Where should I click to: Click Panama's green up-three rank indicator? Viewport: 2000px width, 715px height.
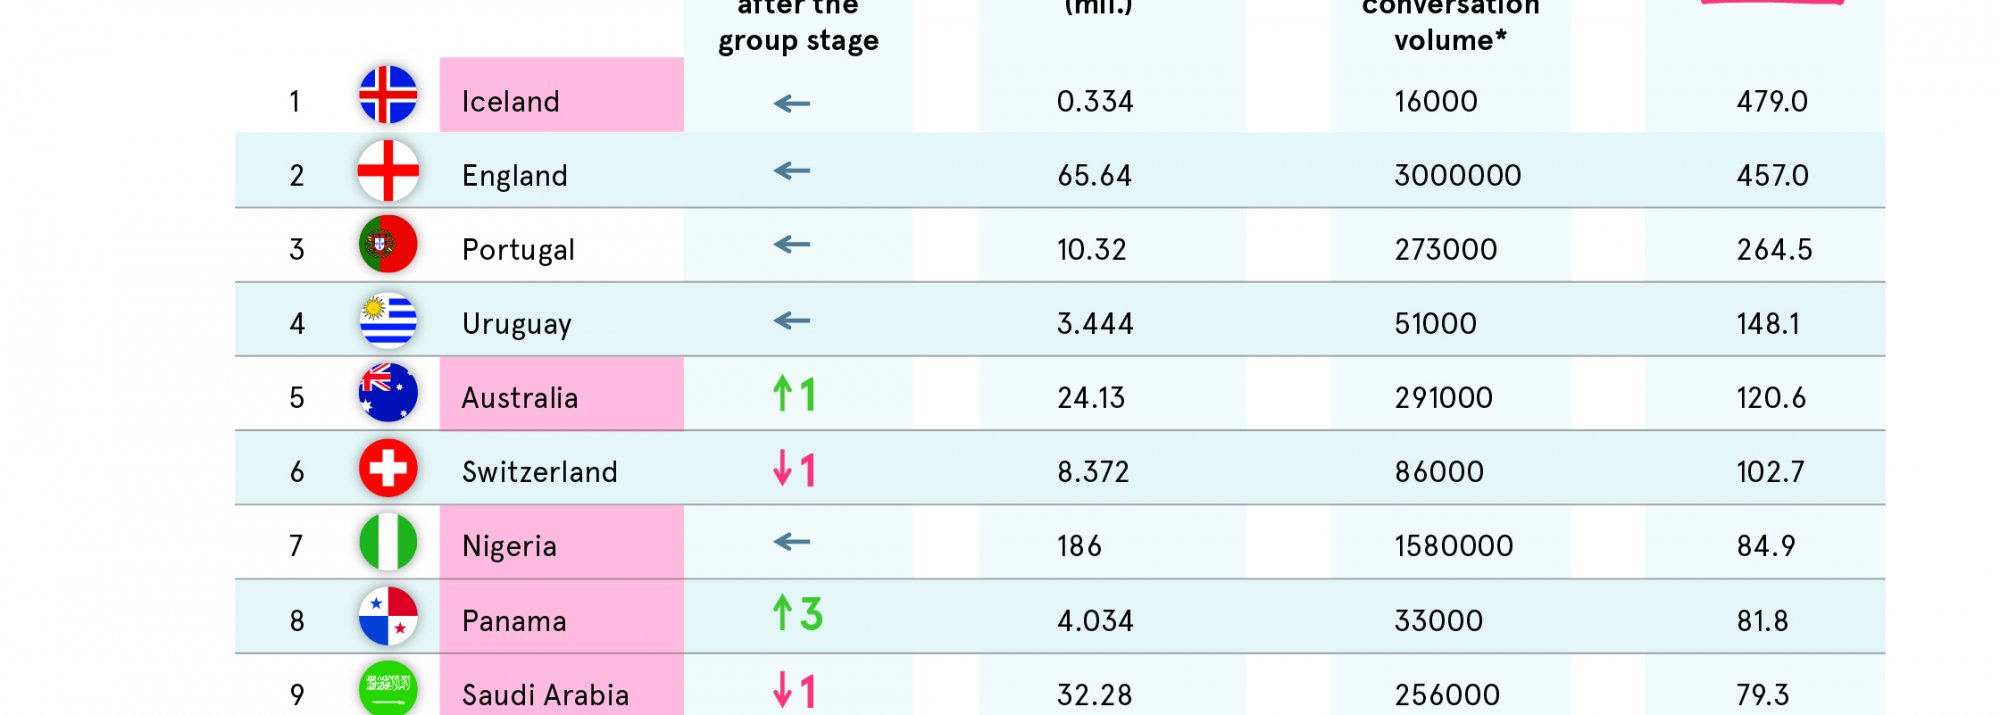pos(797,614)
